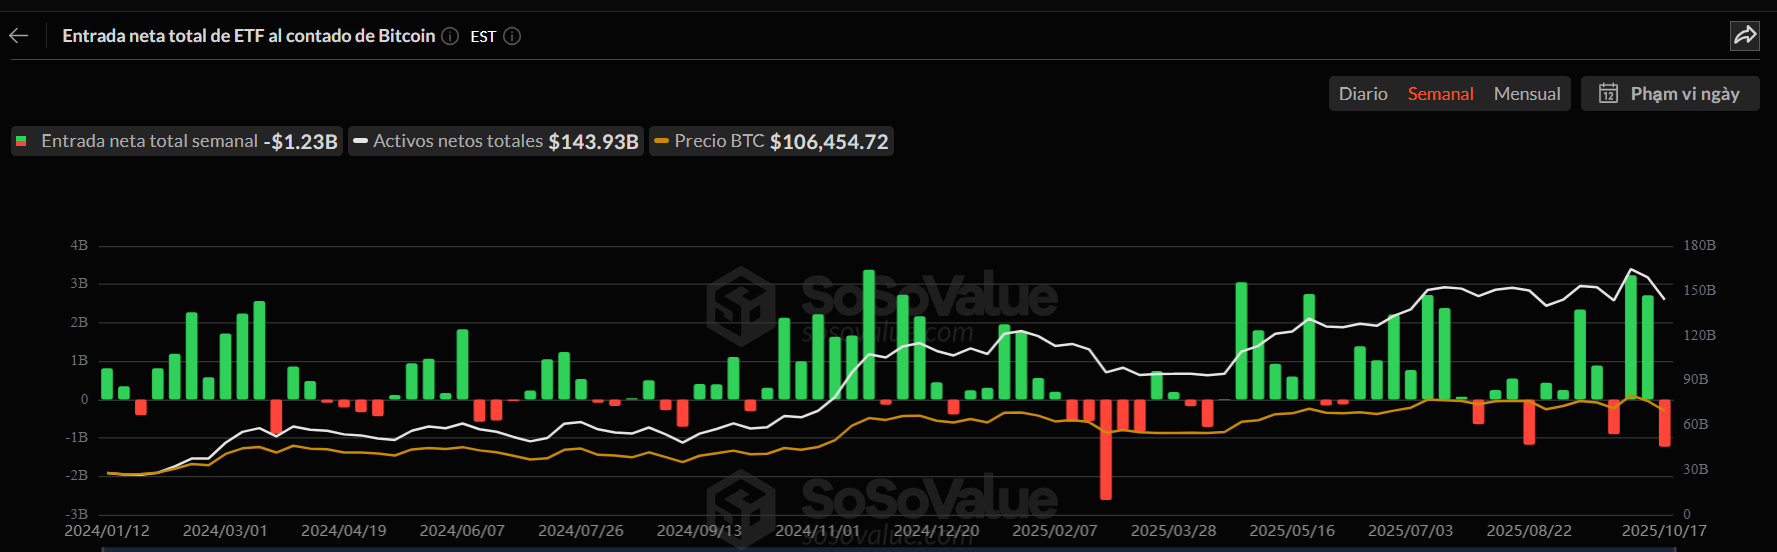Click the first green bar at 2024/01/12
The image size is (1777, 552).
[x=107, y=384]
